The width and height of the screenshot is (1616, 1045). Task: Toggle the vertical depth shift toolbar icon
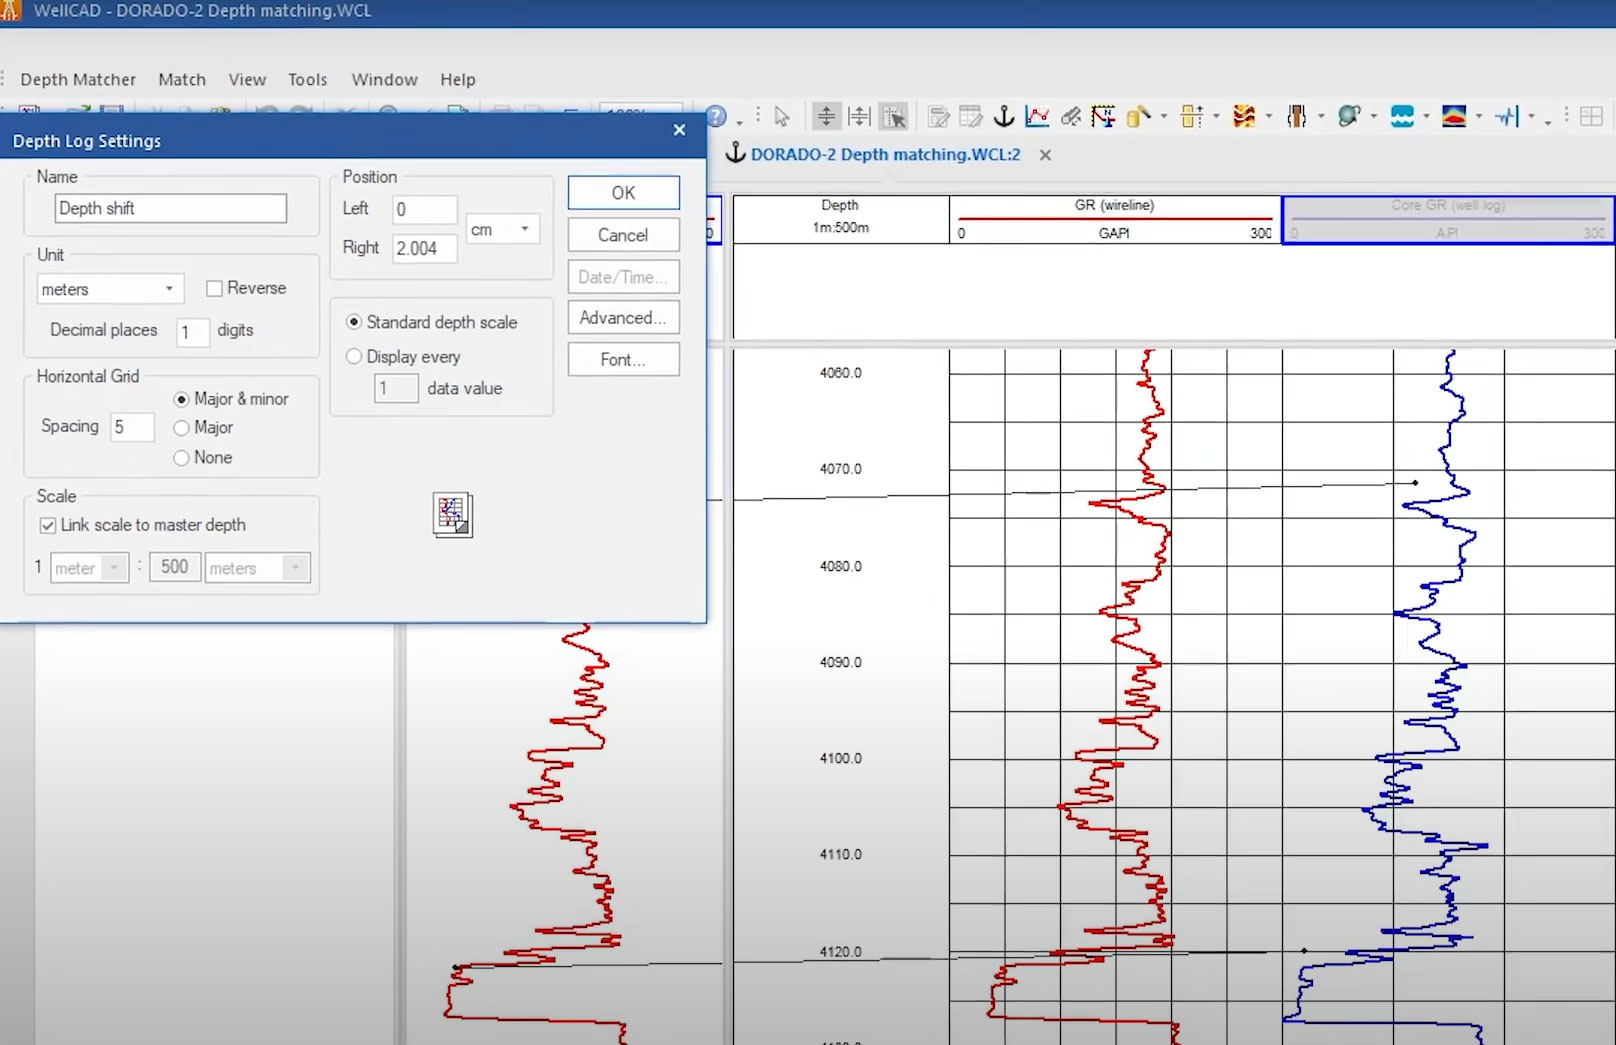[826, 117]
